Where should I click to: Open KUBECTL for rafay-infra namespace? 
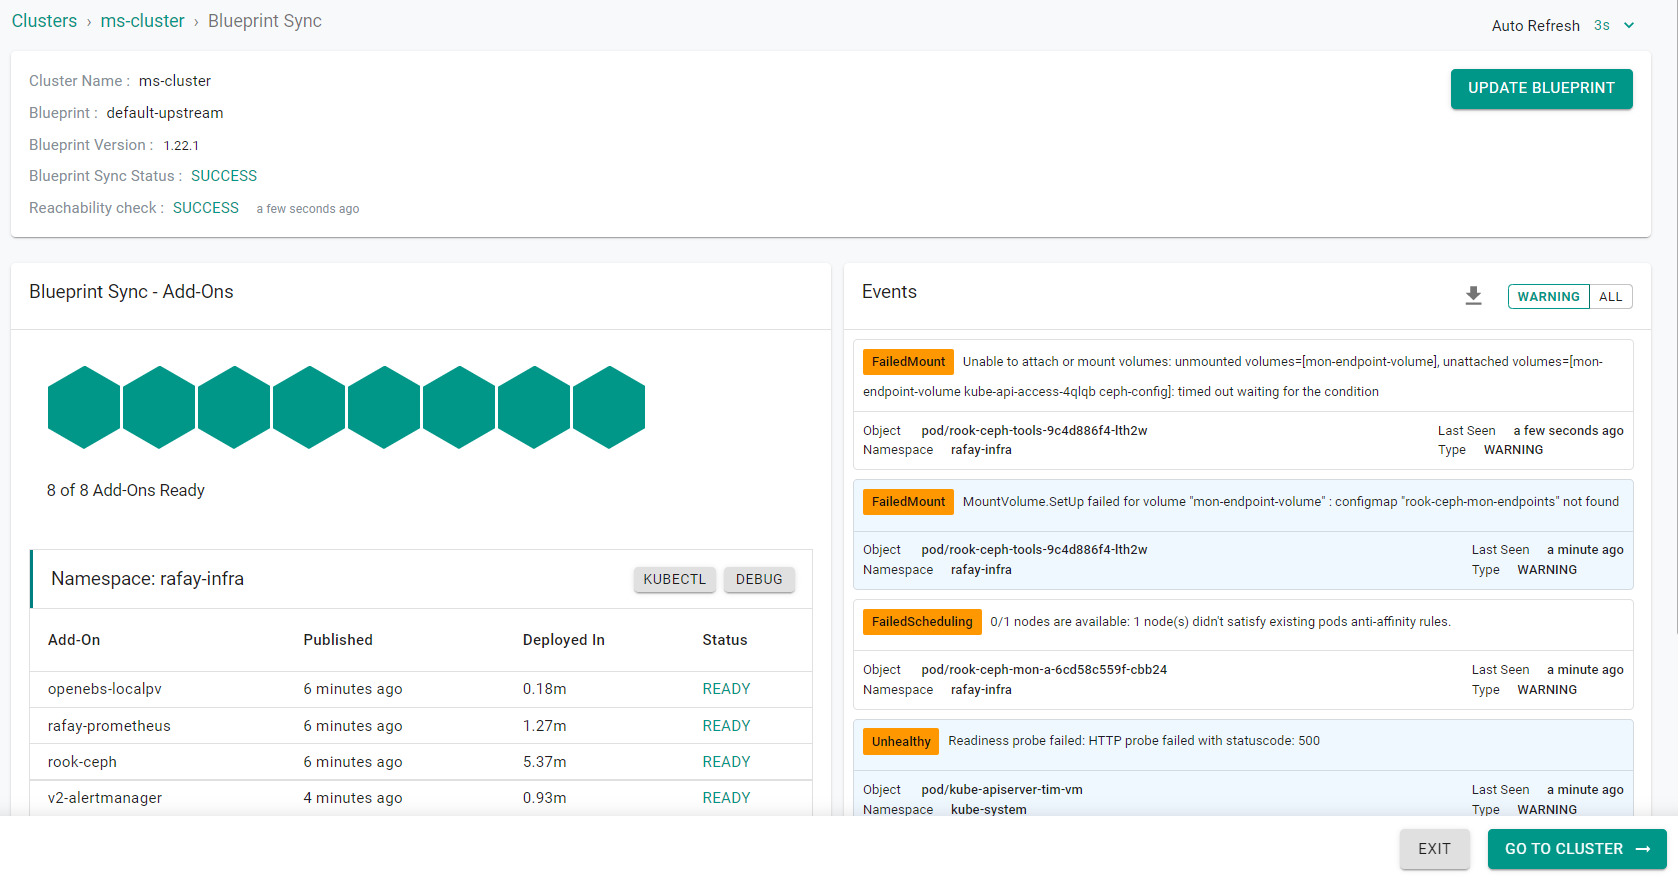click(674, 580)
